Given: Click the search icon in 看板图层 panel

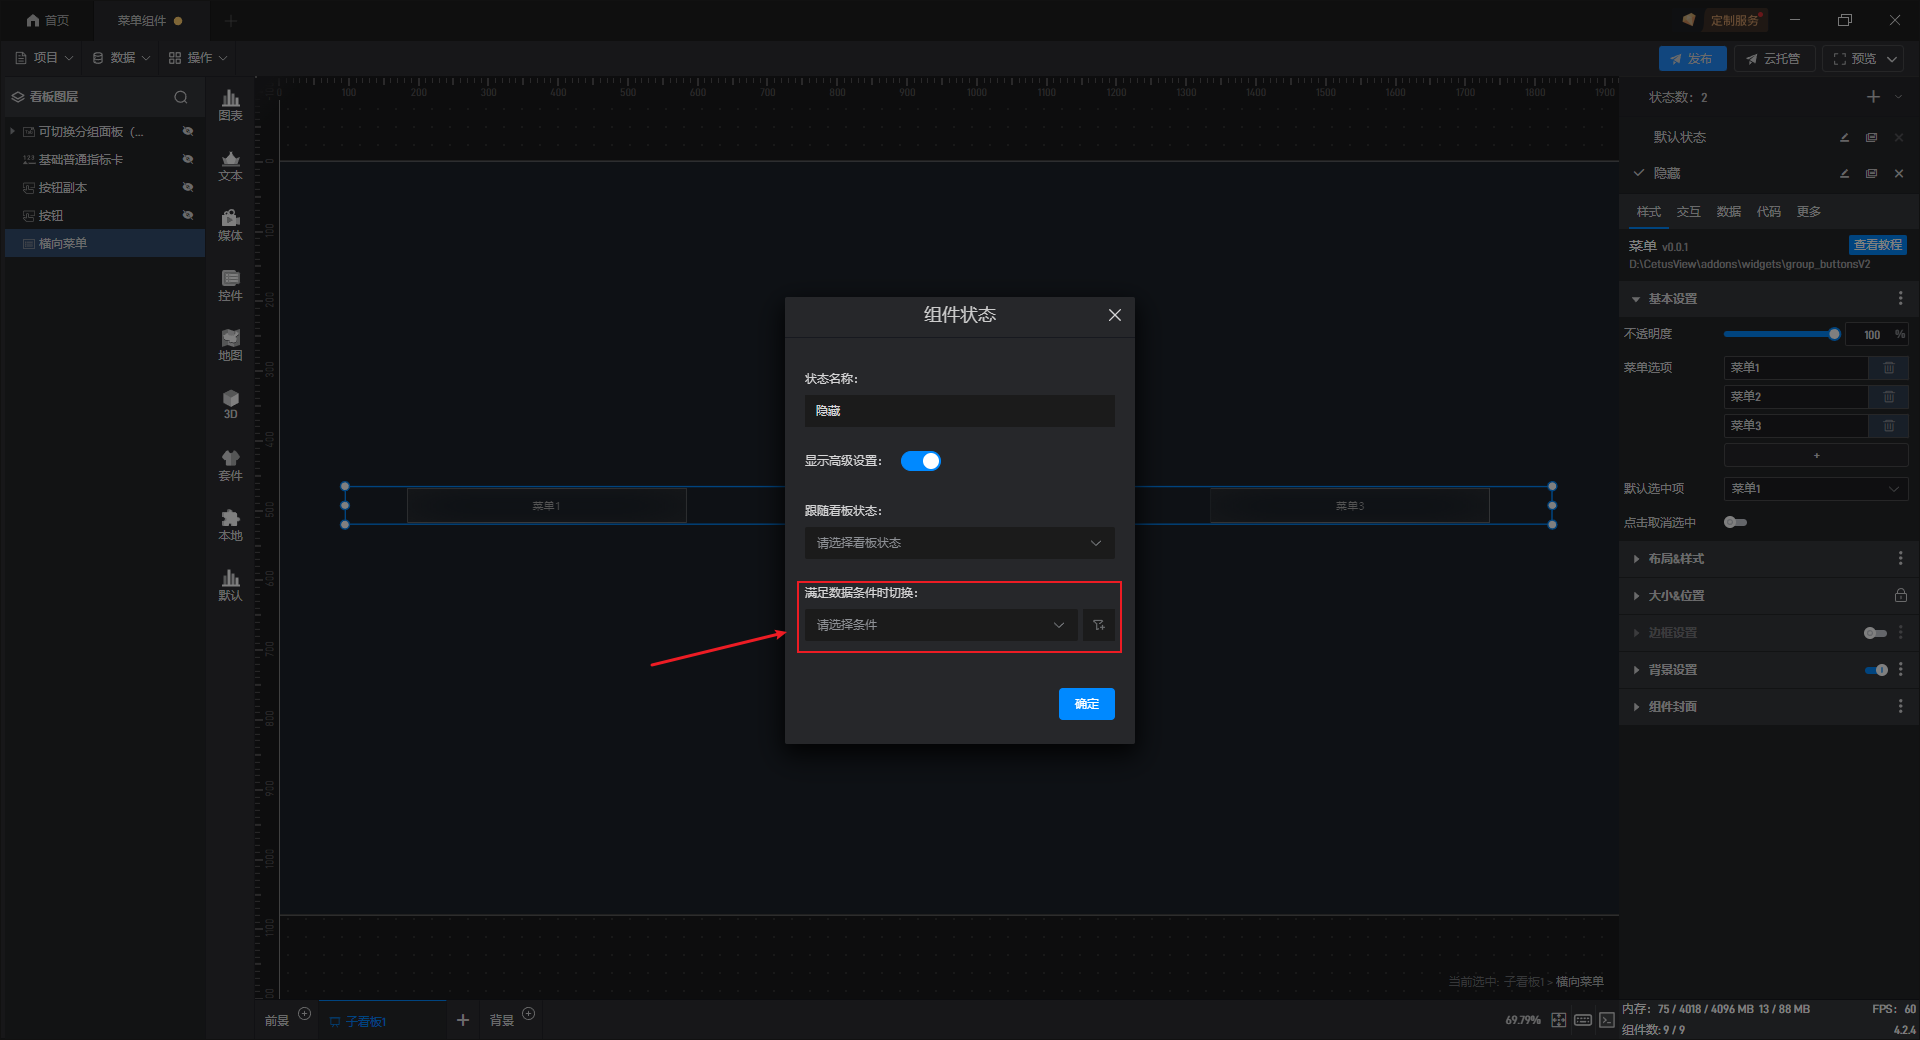Looking at the screenshot, I should (181, 97).
